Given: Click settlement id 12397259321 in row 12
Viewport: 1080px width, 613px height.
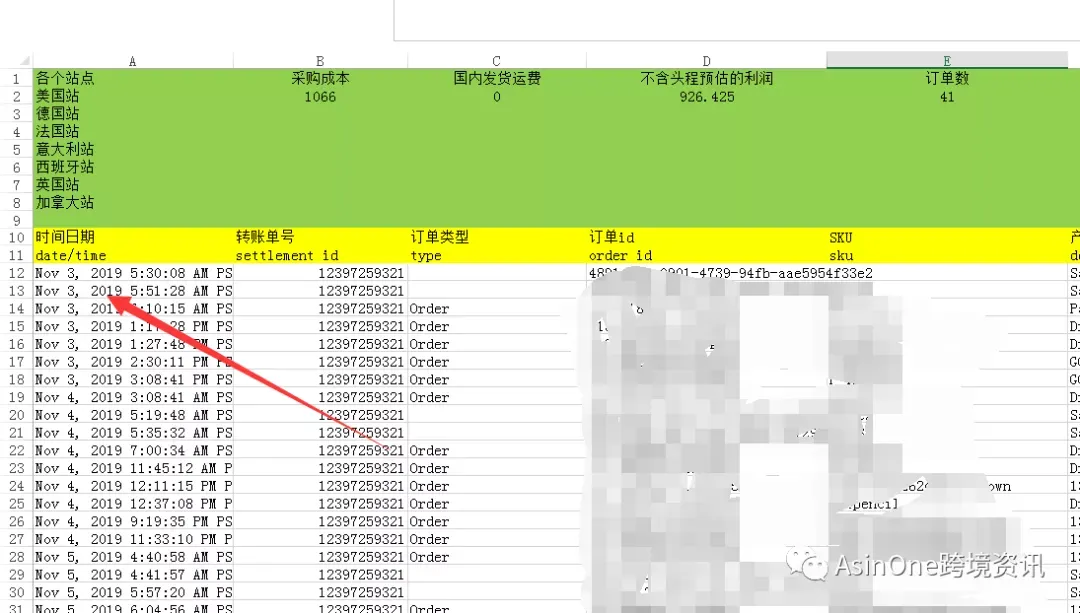Looking at the screenshot, I should [320, 273].
